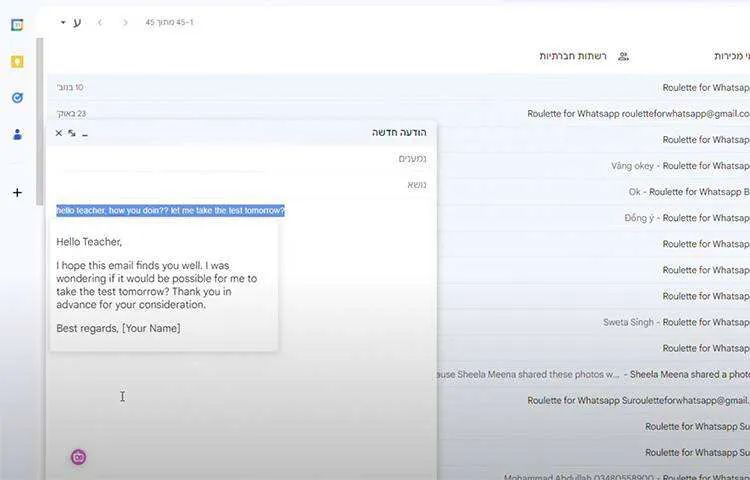Image resolution: width=750 pixels, height=480 pixels.
Task: Select the suggested 'Hello Teacher' rewritten email card
Action: pos(165,285)
